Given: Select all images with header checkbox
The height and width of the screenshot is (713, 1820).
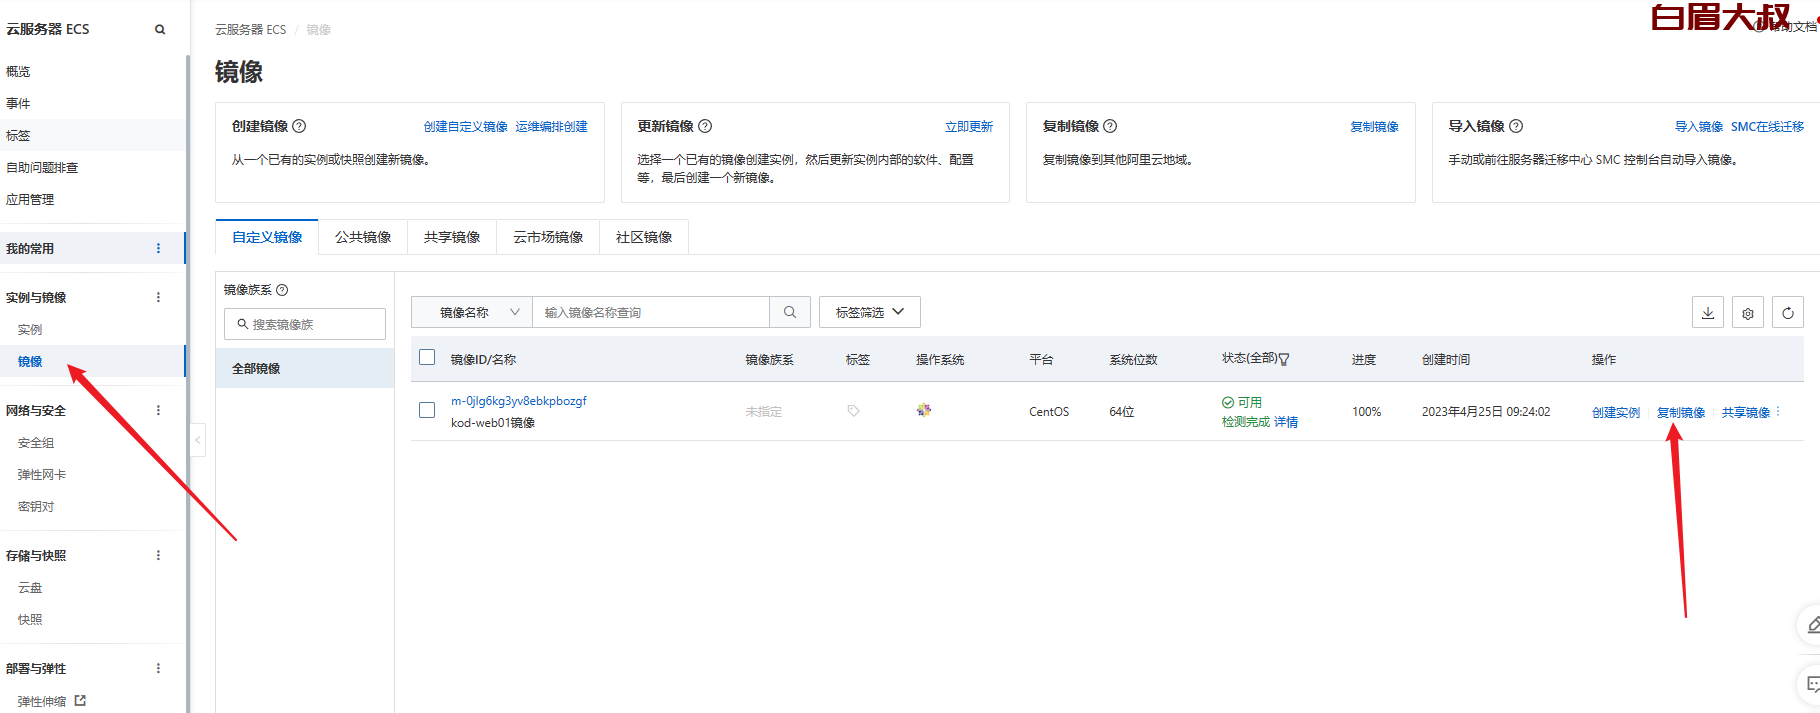Looking at the screenshot, I should pos(427,357).
